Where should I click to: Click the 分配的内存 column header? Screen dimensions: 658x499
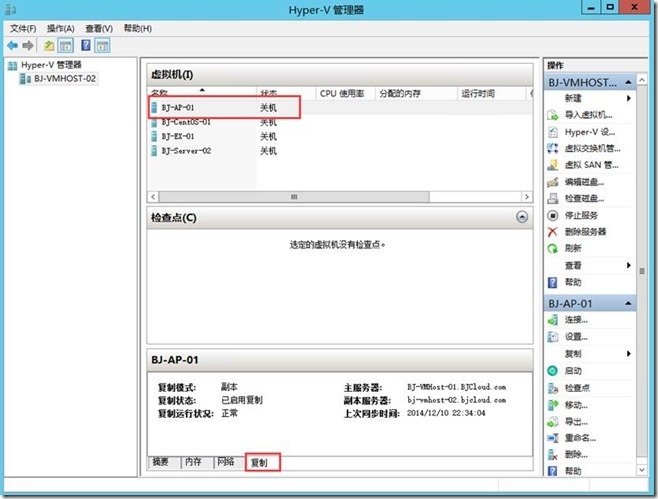click(416, 93)
